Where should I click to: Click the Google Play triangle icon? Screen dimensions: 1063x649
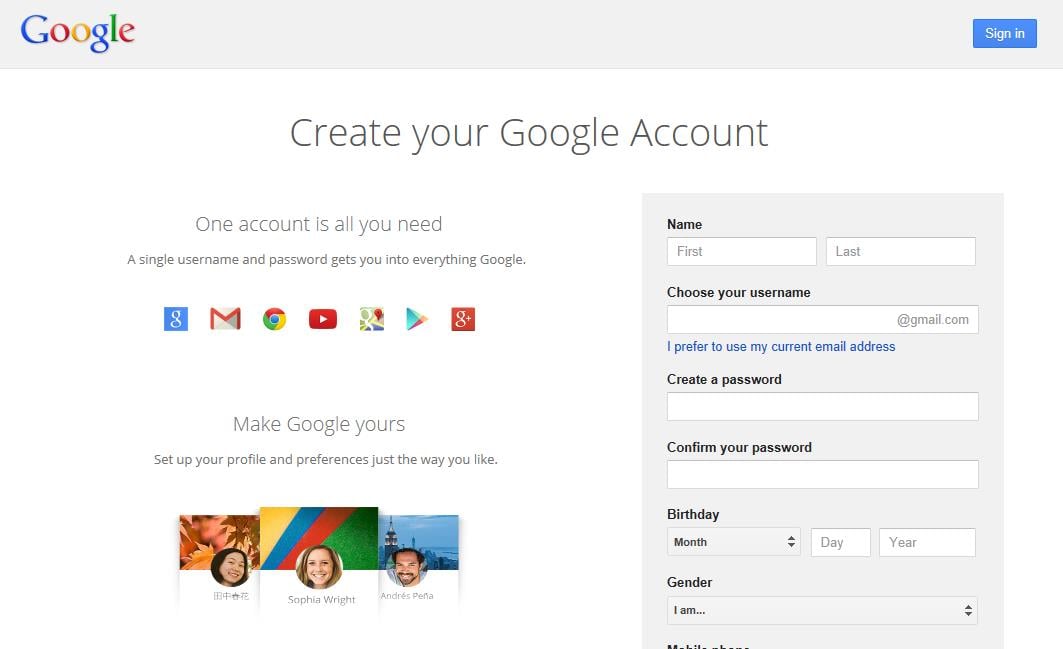(417, 319)
